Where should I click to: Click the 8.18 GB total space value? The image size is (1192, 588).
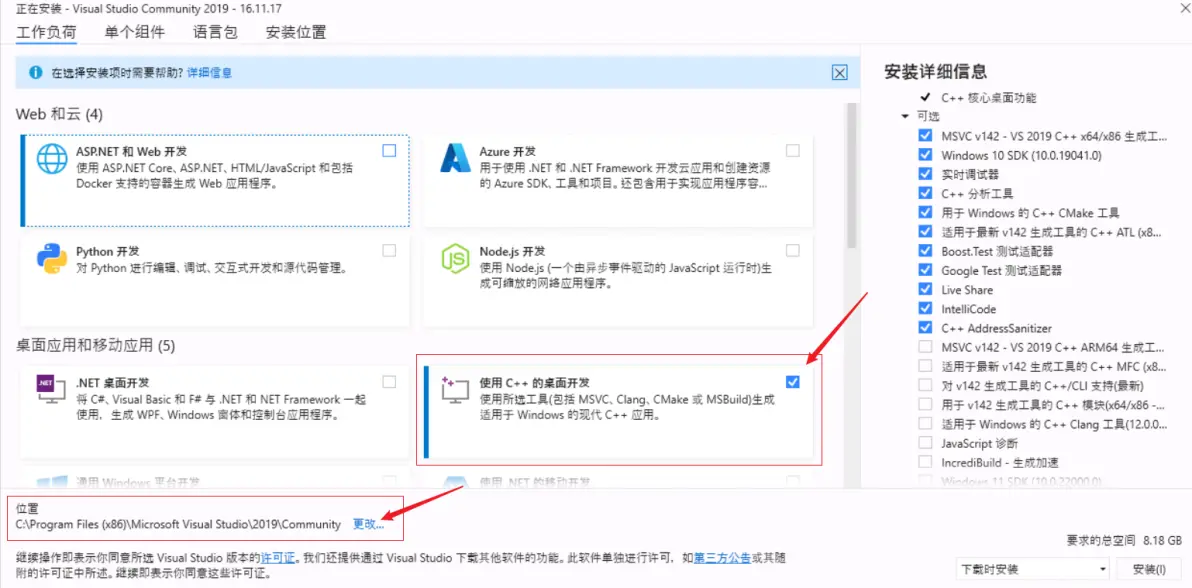pyautogui.click(x=1162, y=540)
